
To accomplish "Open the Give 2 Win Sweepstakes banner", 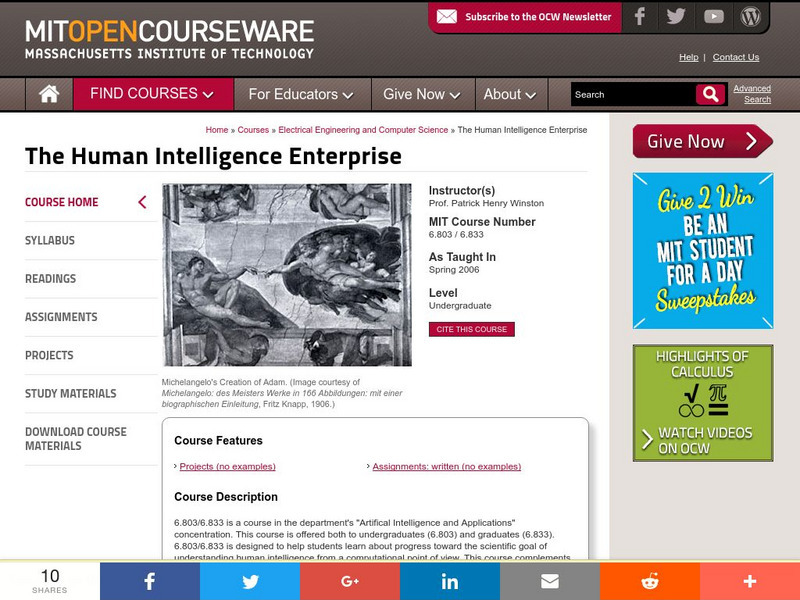I will [703, 251].
